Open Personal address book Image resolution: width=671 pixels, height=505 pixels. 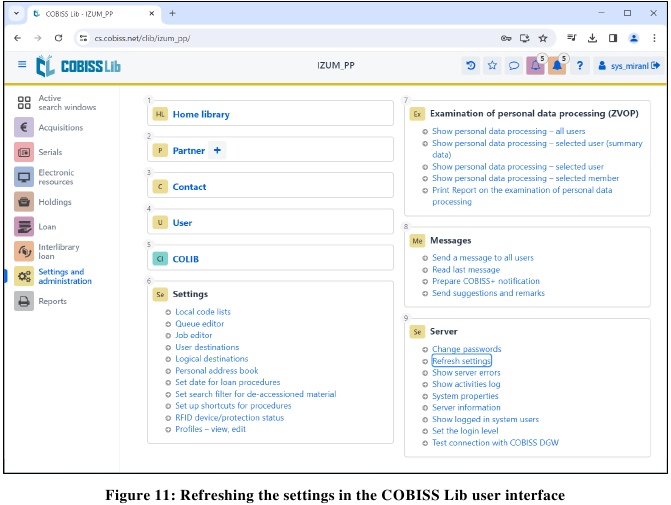pyautogui.click(x=217, y=371)
